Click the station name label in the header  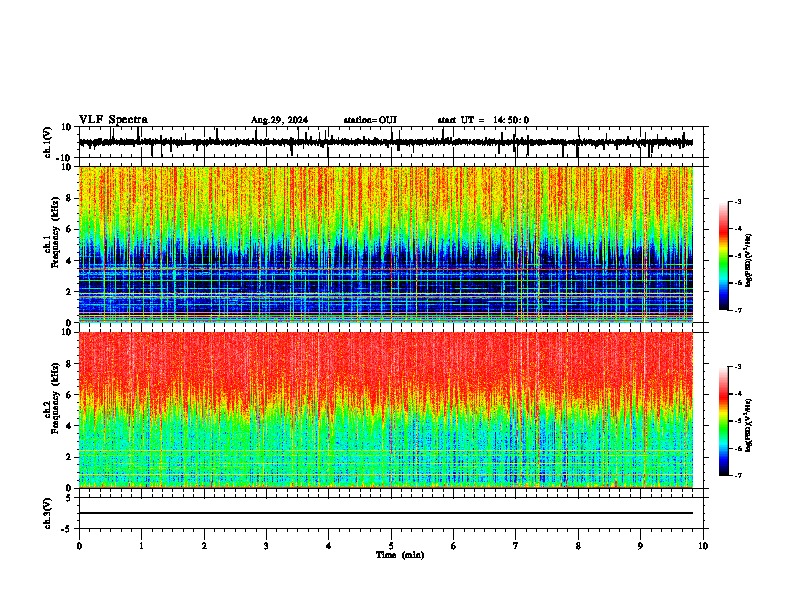click(370, 120)
